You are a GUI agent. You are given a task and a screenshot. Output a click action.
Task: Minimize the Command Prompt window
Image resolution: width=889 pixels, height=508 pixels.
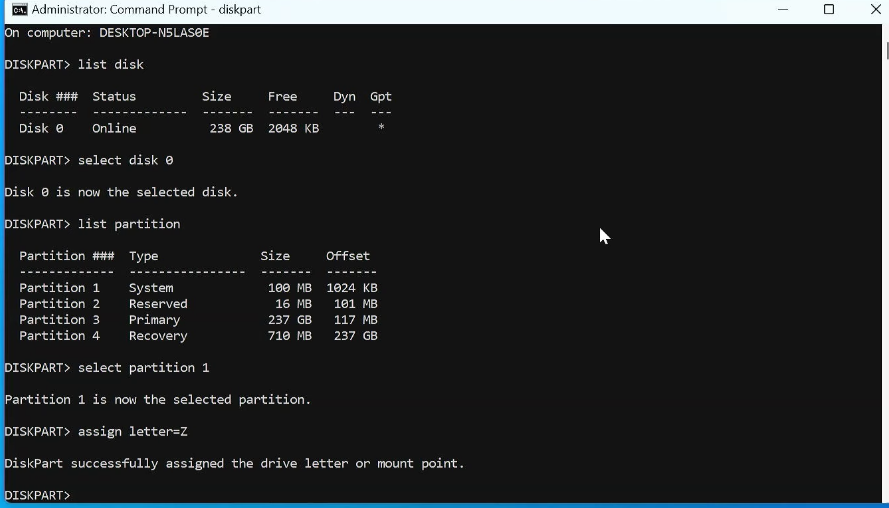click(x=783, y=10)
